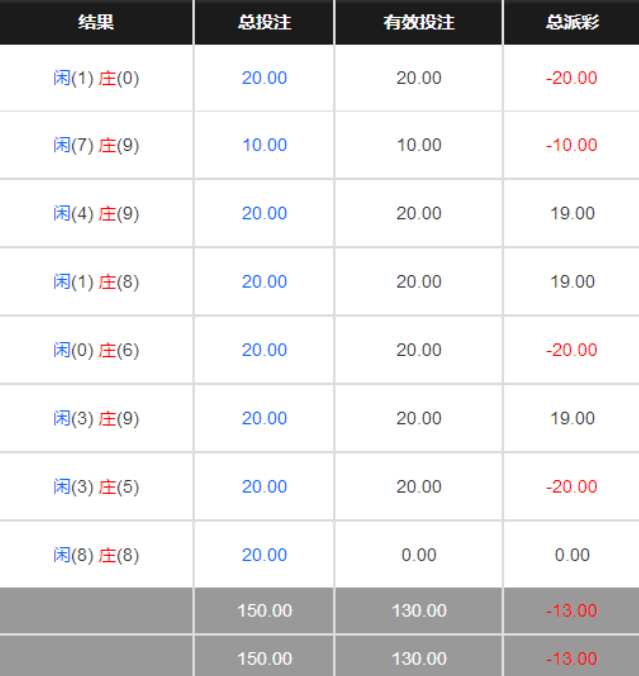Viewport: 639px width, 676px height.
Task: View the 闲(1) 庄(8) result details
Action: [96, 282]
